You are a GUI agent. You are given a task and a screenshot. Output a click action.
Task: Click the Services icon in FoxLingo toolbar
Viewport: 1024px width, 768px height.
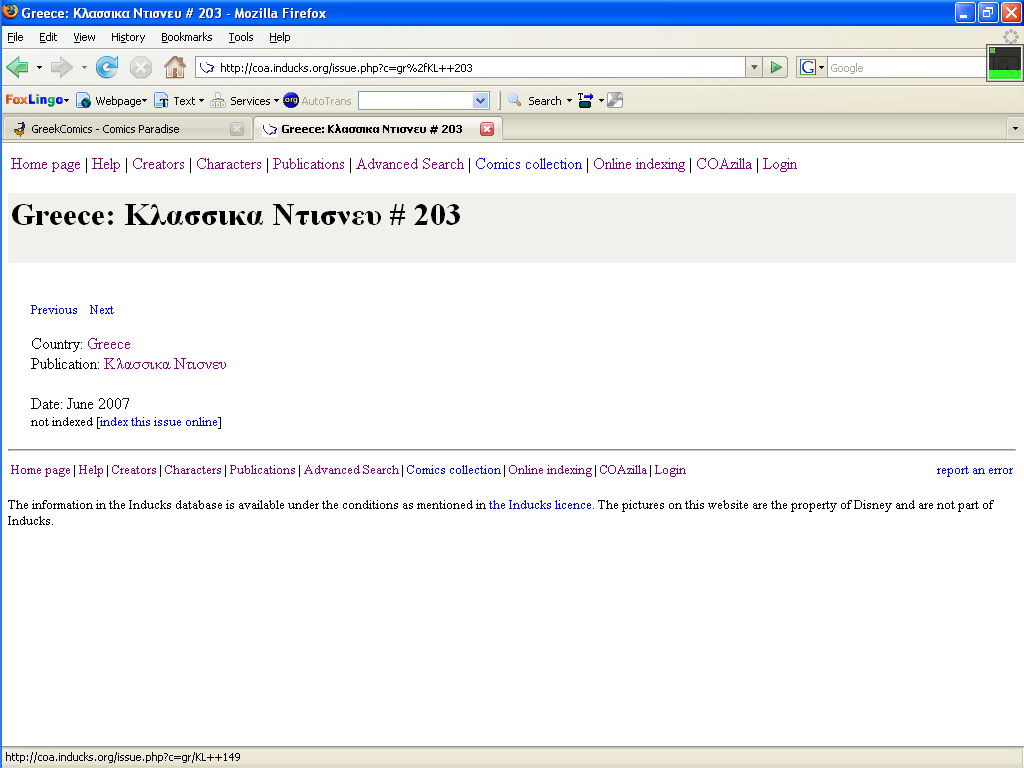(x=218, y=101)
